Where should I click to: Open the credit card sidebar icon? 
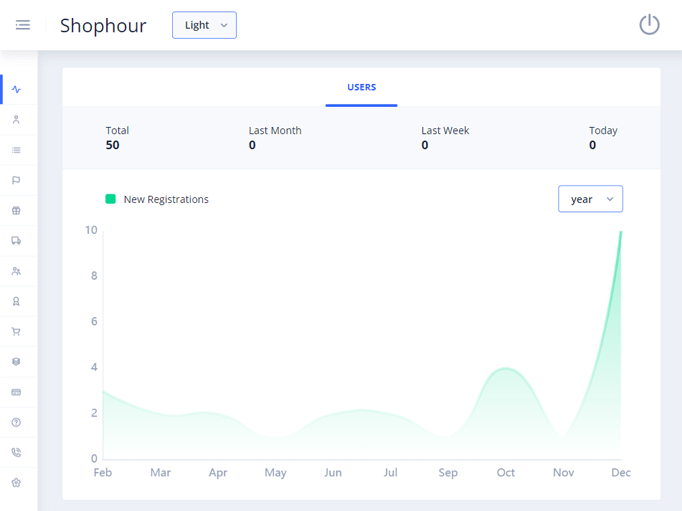[x=16, y=393]
